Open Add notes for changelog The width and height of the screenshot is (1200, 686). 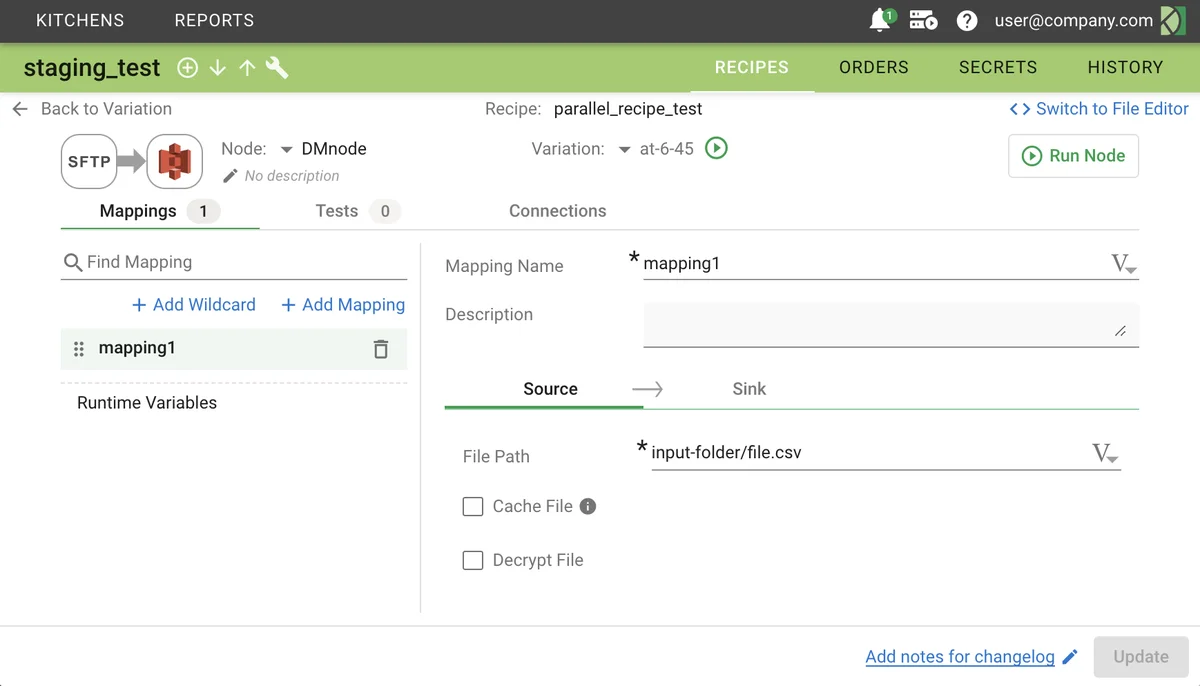[x=959, y=656]
